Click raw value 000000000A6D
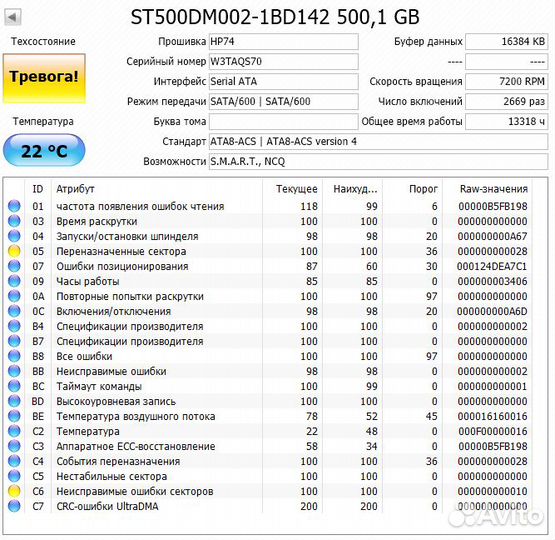This screenshot has height=540, width=555. point(492,311)
